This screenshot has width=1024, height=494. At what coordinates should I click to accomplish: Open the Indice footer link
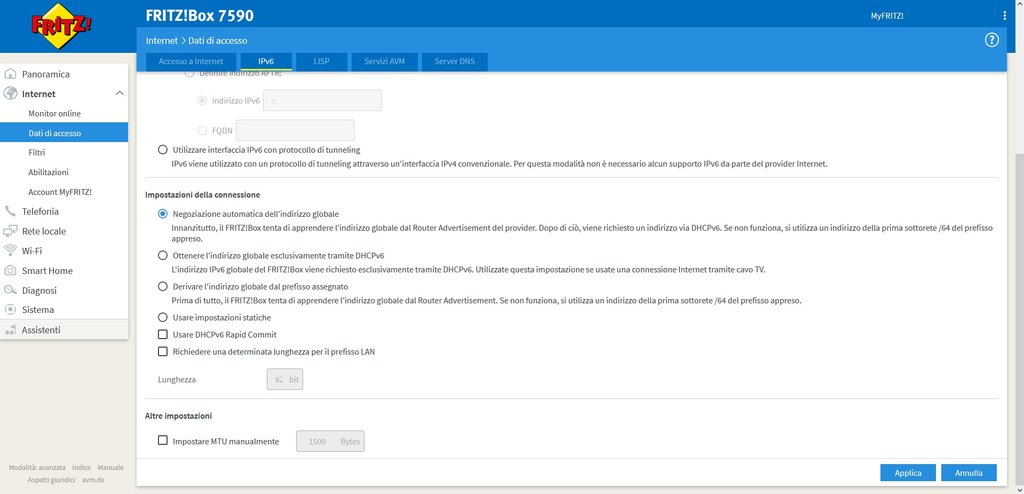[82, 468]
